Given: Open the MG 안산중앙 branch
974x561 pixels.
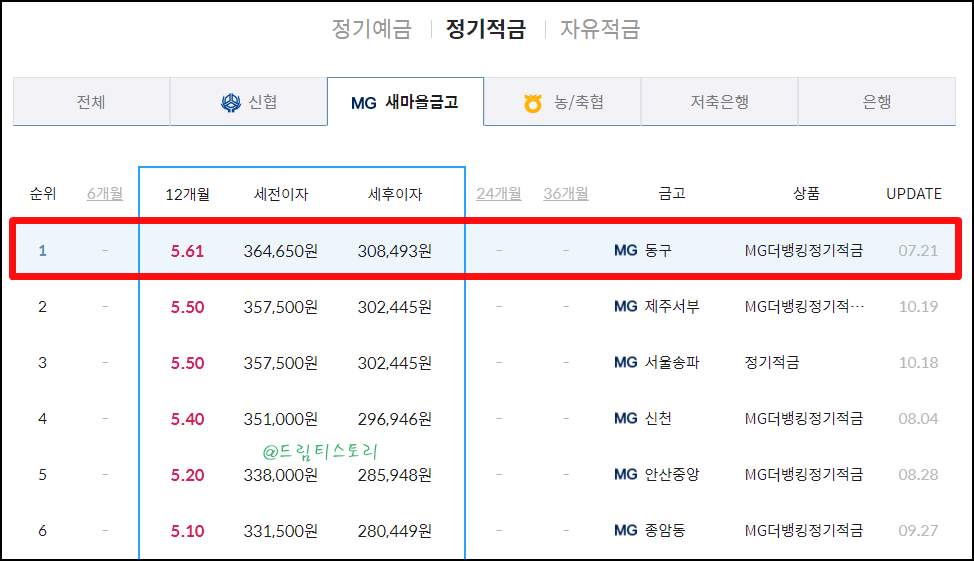Looking at the screenshot, I should pos(657,474).
